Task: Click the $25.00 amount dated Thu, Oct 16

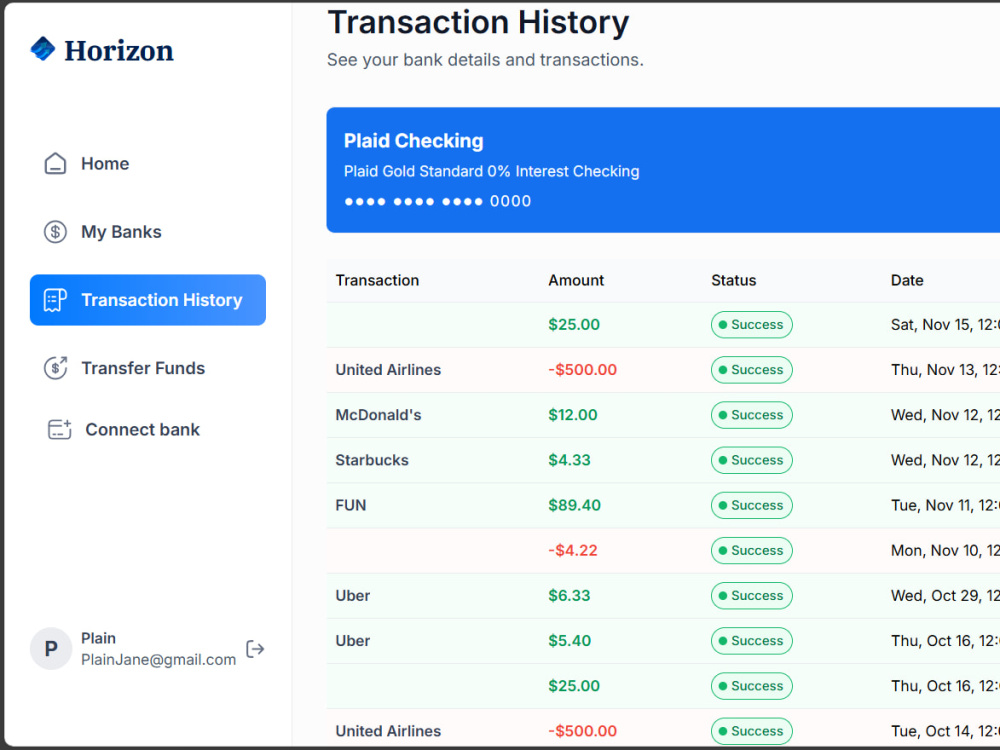Action: tap(574, 686)
